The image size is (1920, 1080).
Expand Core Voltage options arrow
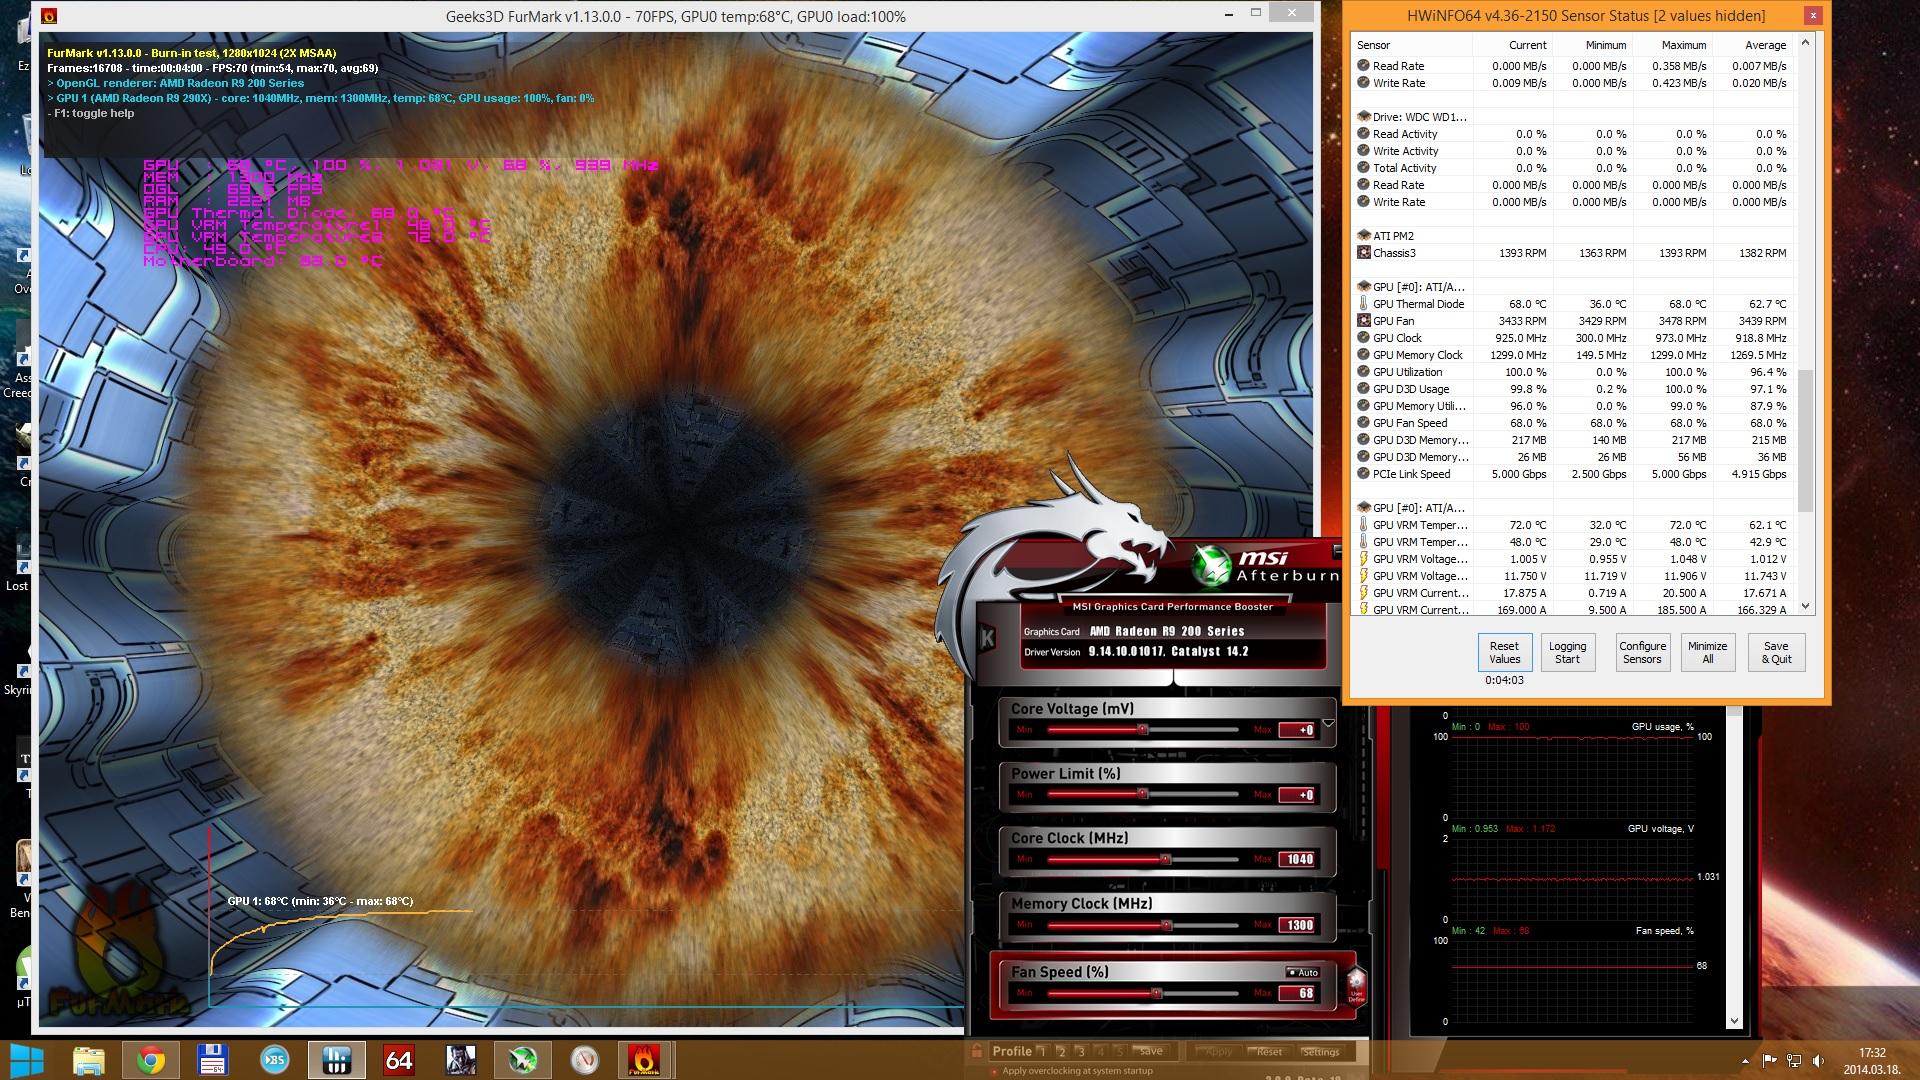pyautogui.click(x=1328, y=723)
